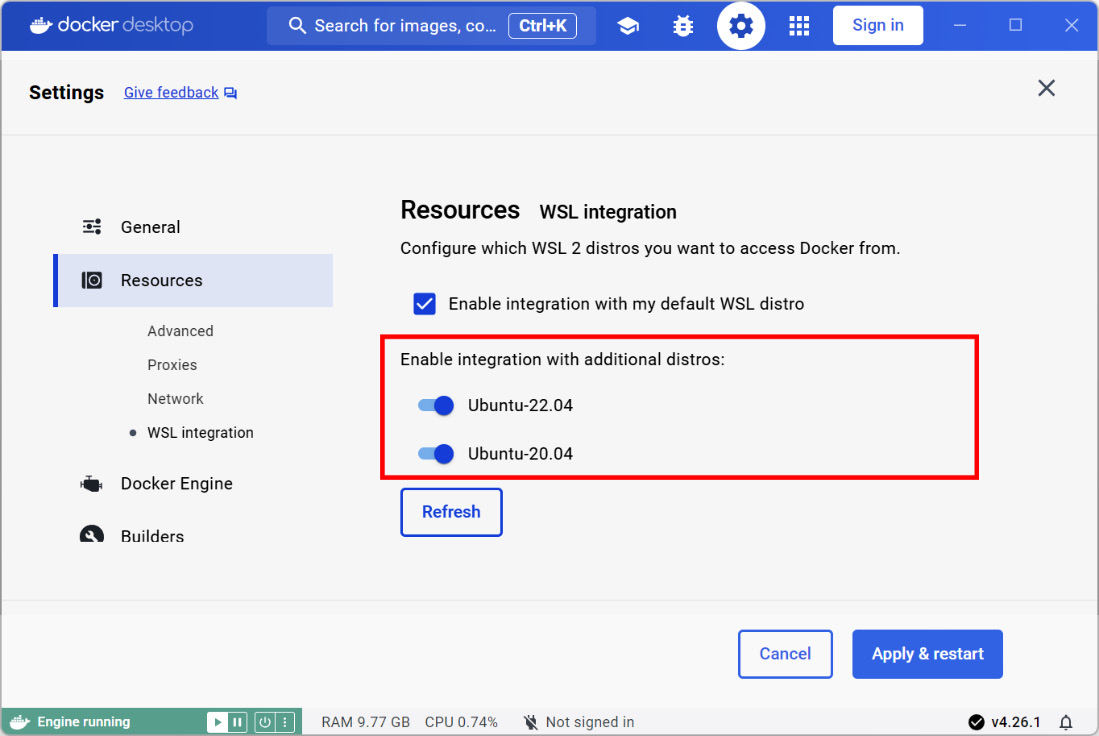
Task: Open the Extensions grid icon
Action: tap(799, 26)
